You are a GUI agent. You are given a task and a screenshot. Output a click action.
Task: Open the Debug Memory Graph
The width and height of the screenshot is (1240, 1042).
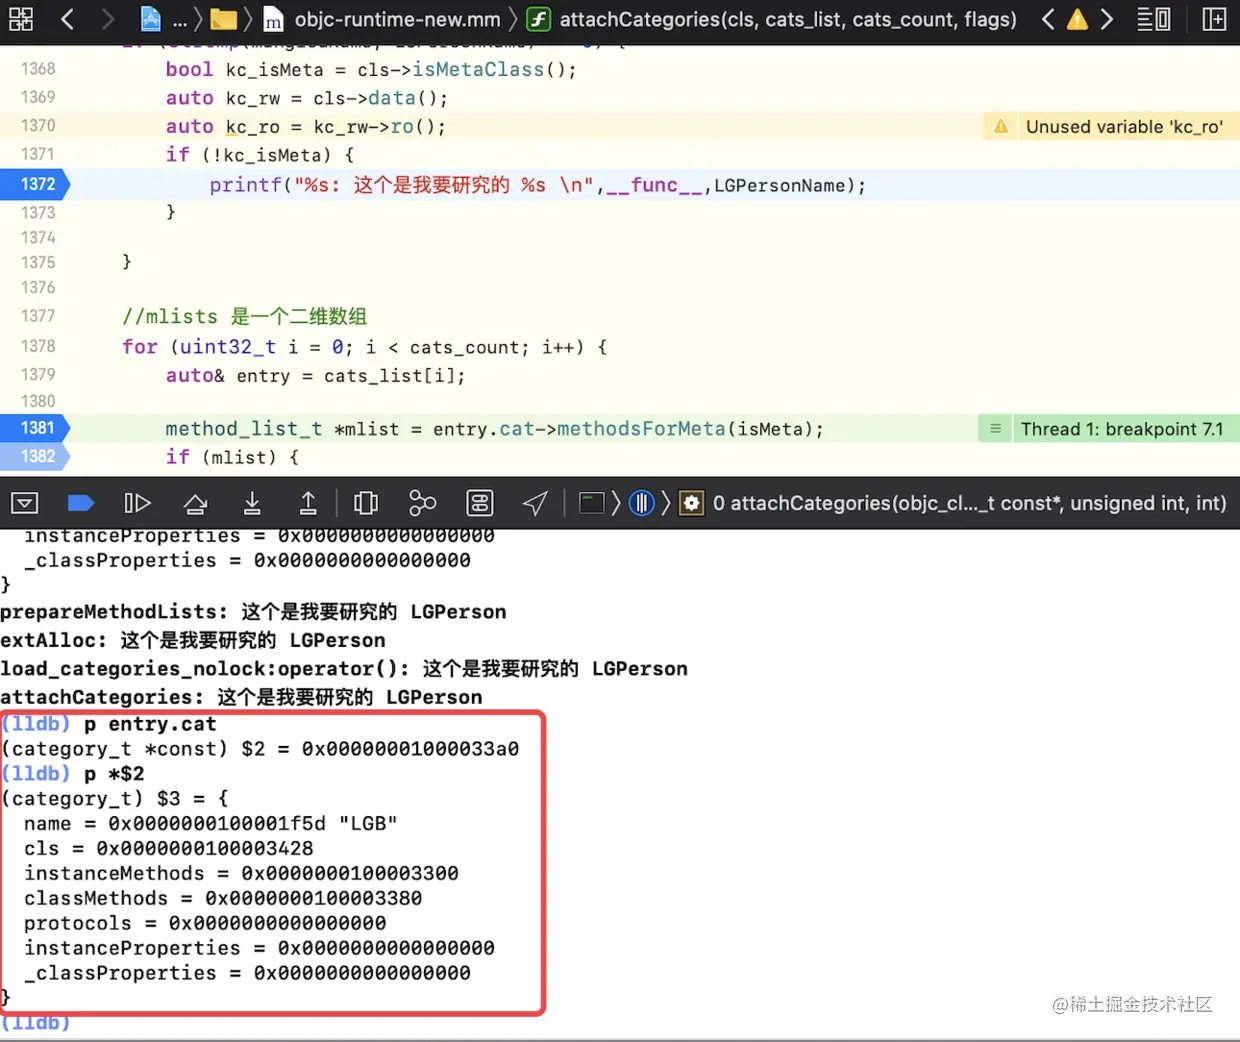click(x=423, y=503)
